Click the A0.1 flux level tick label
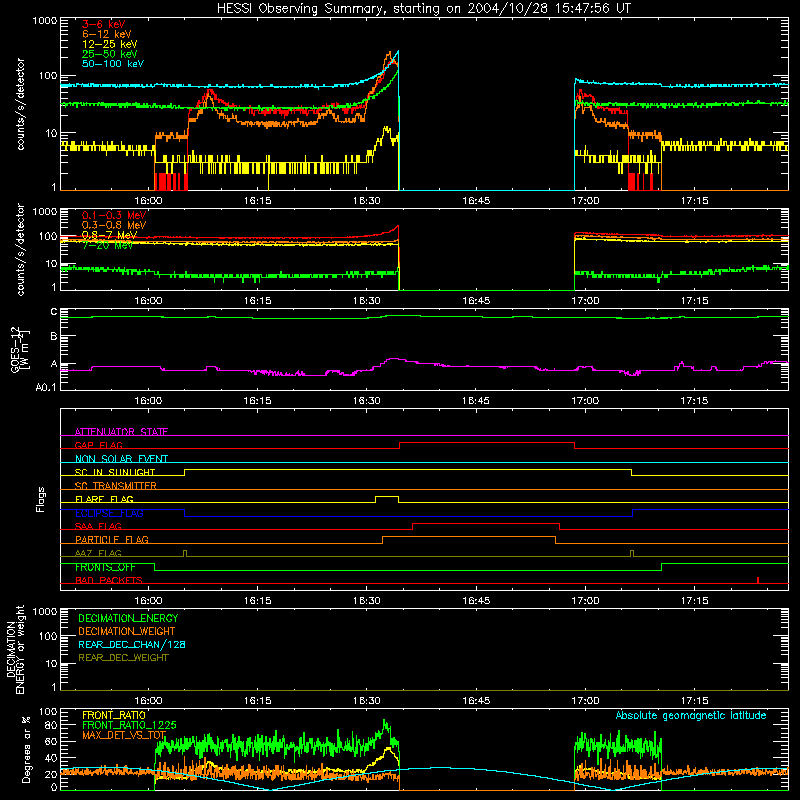Screen dimensions: 800x800 pos(46,388)
